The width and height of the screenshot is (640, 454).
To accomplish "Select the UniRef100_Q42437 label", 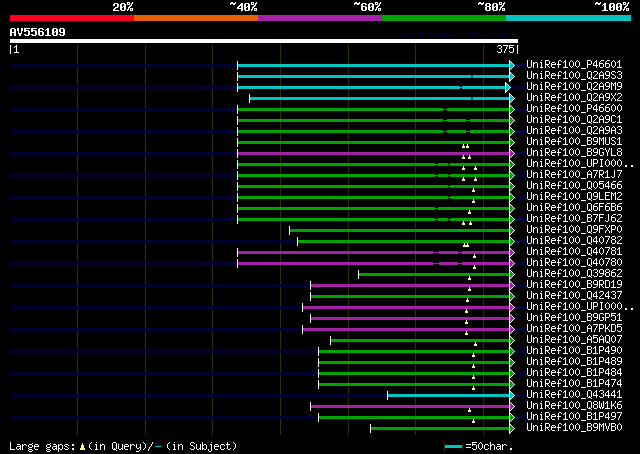I will (x=574, y=296).
